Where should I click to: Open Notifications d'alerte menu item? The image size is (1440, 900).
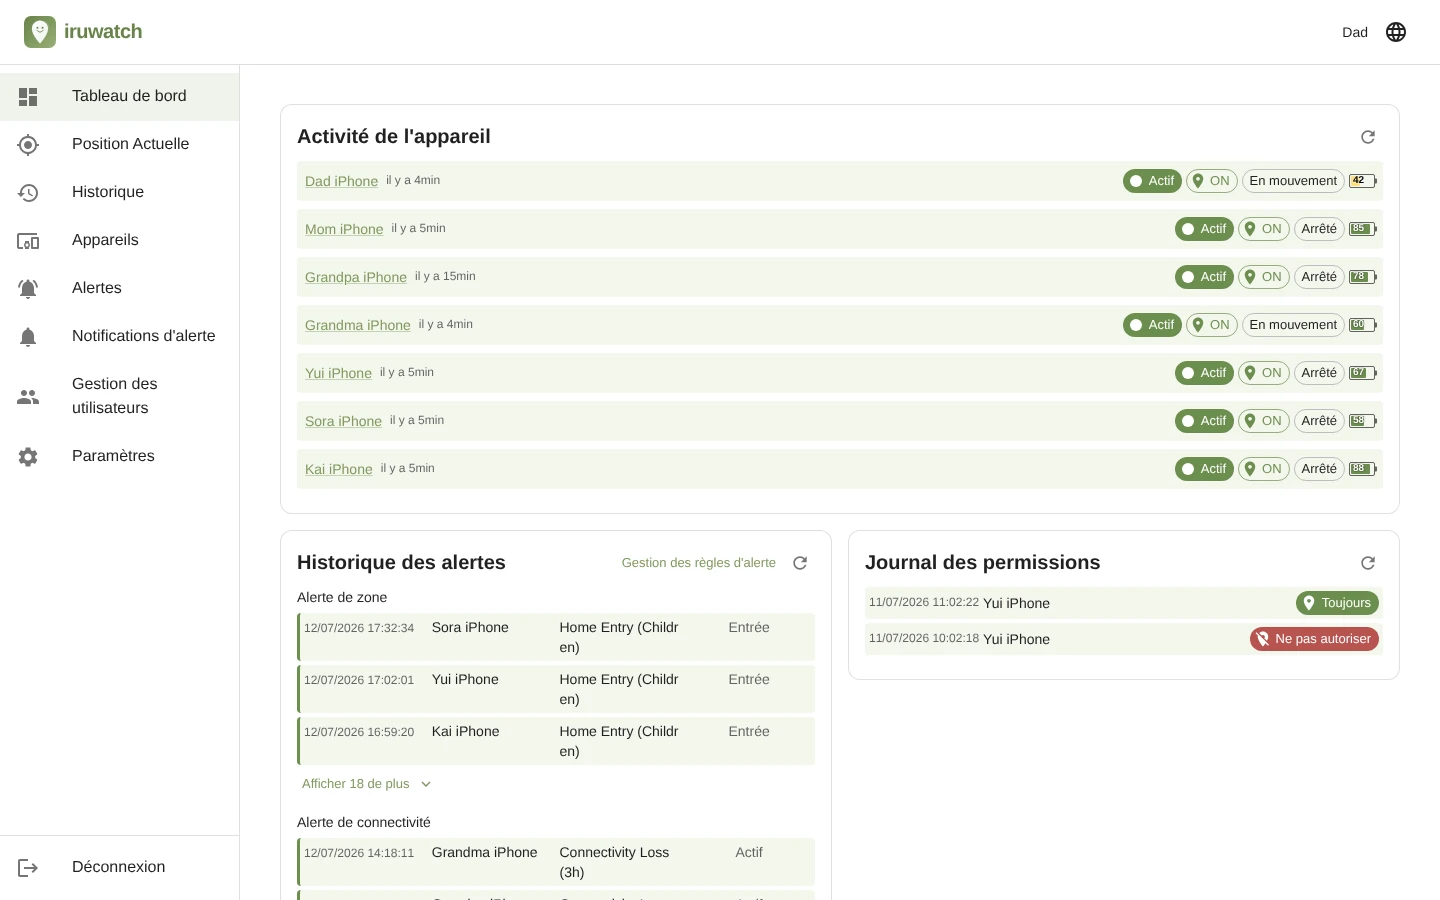(120, 336)
